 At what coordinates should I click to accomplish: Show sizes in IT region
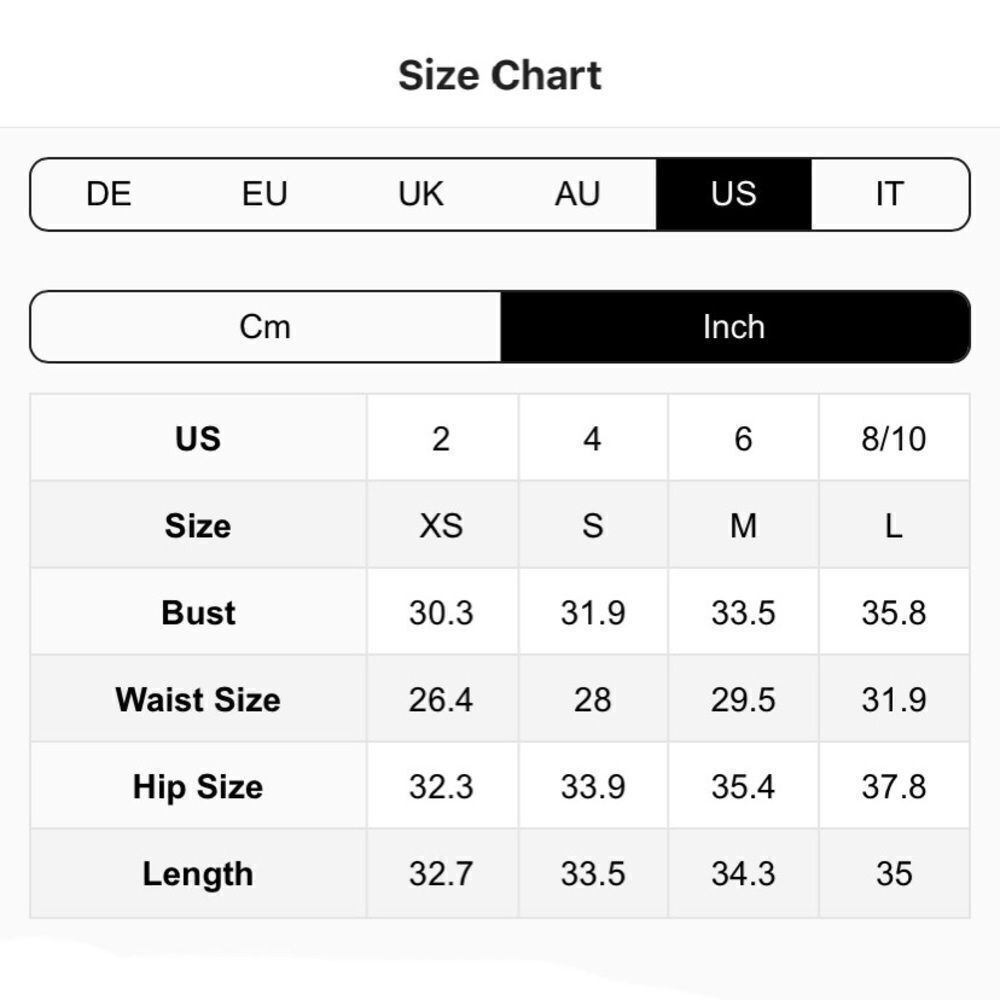[x=889, y=194]
